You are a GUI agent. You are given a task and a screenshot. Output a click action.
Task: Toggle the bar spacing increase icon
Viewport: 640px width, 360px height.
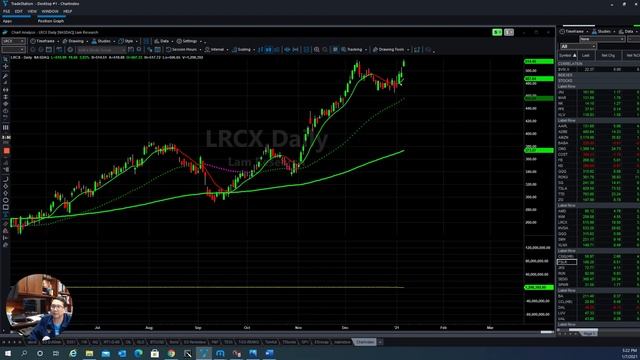[x=287, y=50]
